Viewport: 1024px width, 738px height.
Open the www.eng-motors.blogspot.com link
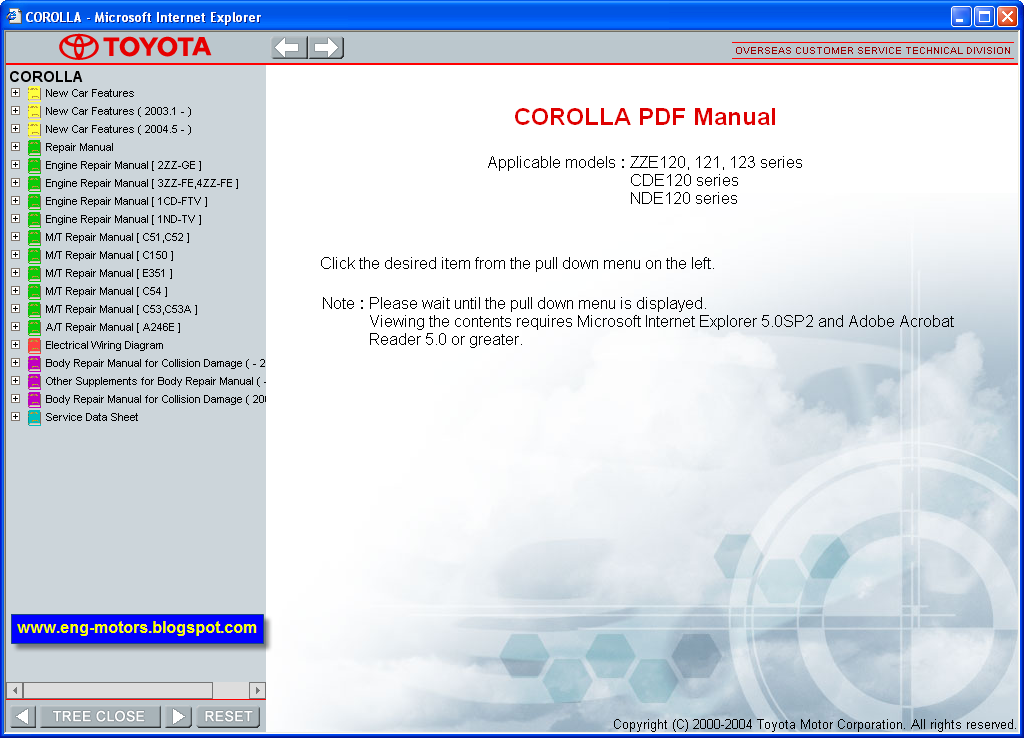136,629
